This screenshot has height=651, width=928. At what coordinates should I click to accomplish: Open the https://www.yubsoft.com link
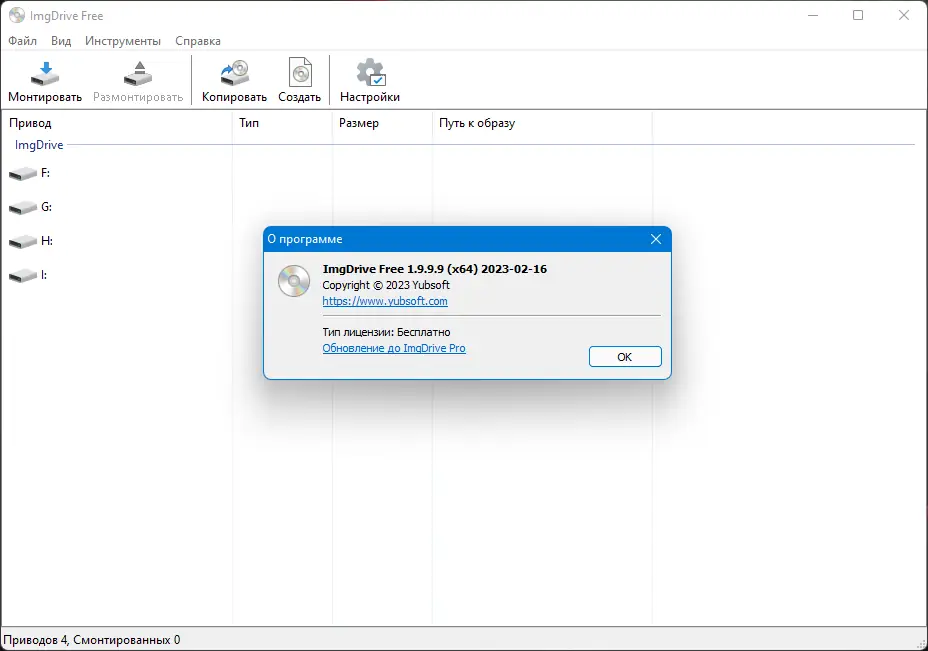(x=385, y=301)
